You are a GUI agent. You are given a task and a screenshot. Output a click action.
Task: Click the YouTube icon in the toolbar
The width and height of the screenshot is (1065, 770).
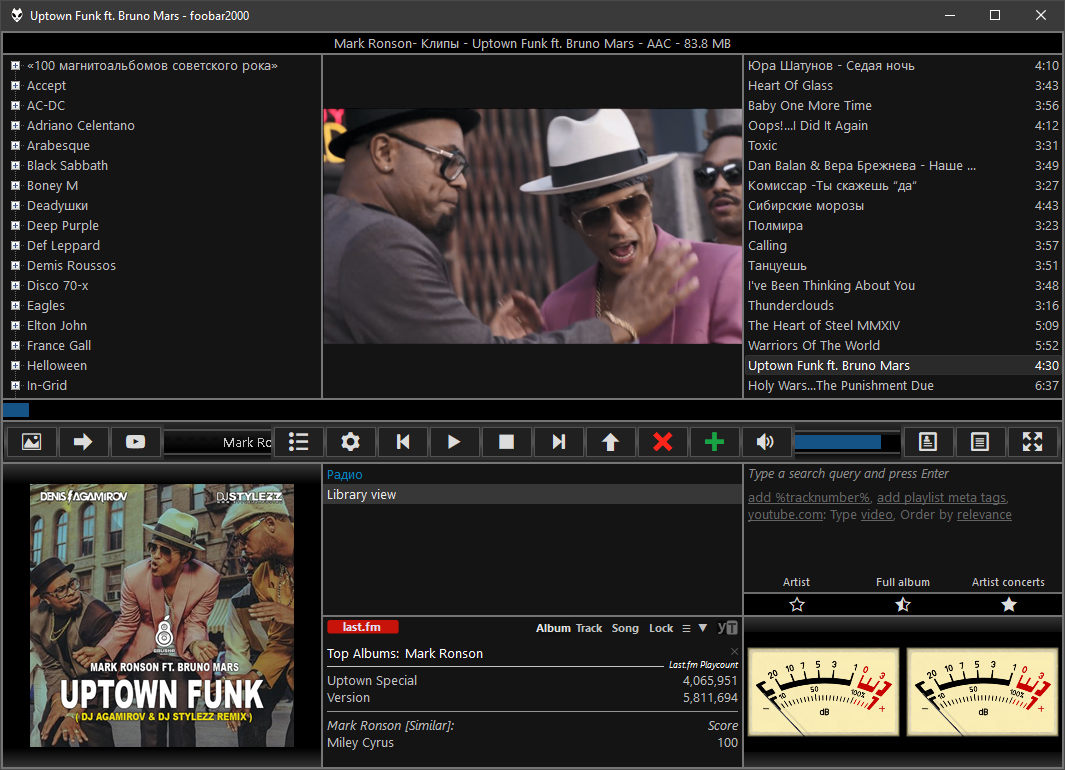tap(135, 442)
